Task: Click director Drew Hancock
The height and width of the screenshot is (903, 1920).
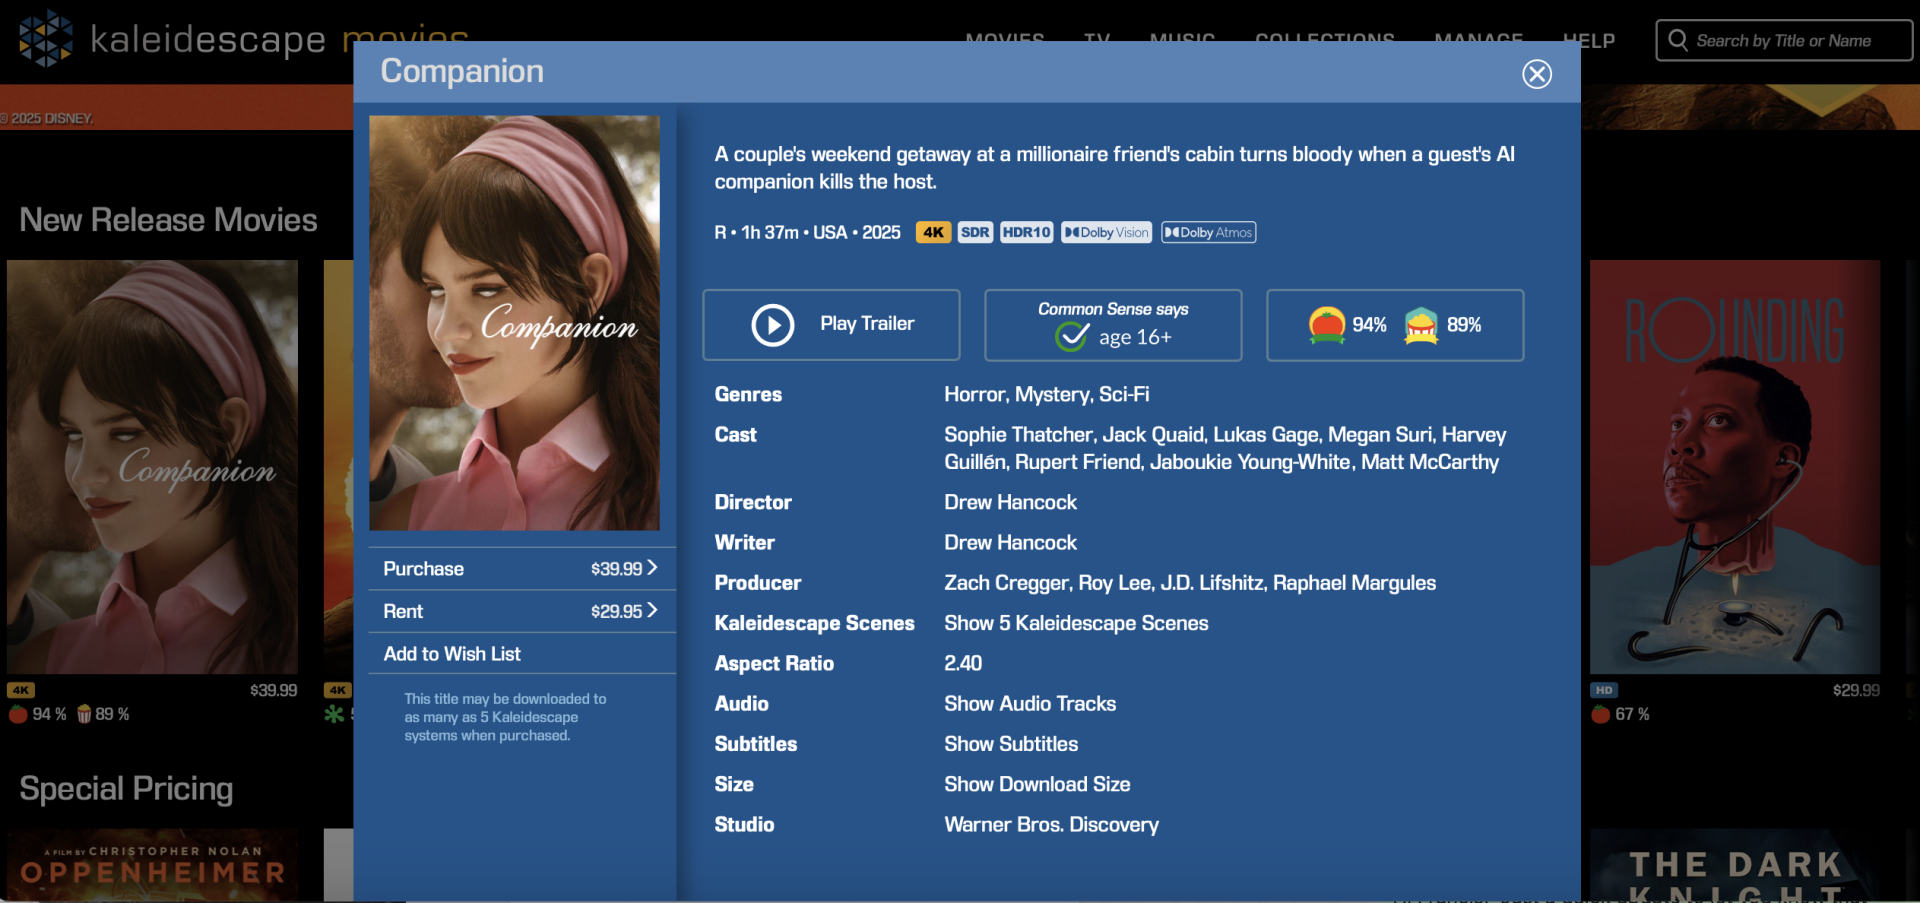Action: click(1010, 502)
